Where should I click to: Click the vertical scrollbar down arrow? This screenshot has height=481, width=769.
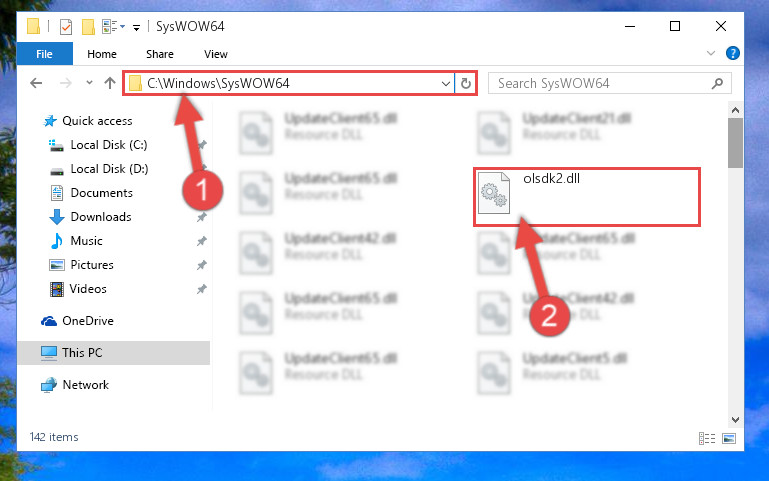[735, 420]
